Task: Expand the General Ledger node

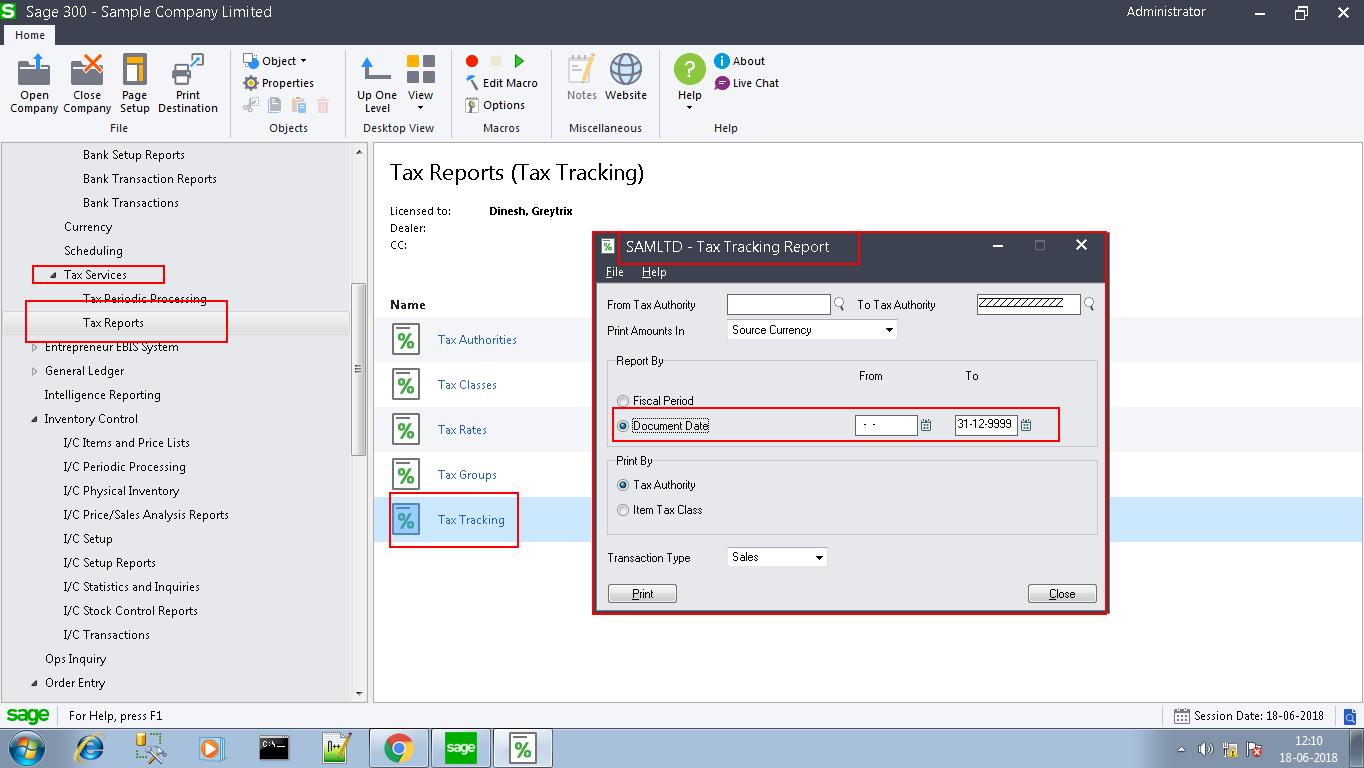Action: [35, 371]
